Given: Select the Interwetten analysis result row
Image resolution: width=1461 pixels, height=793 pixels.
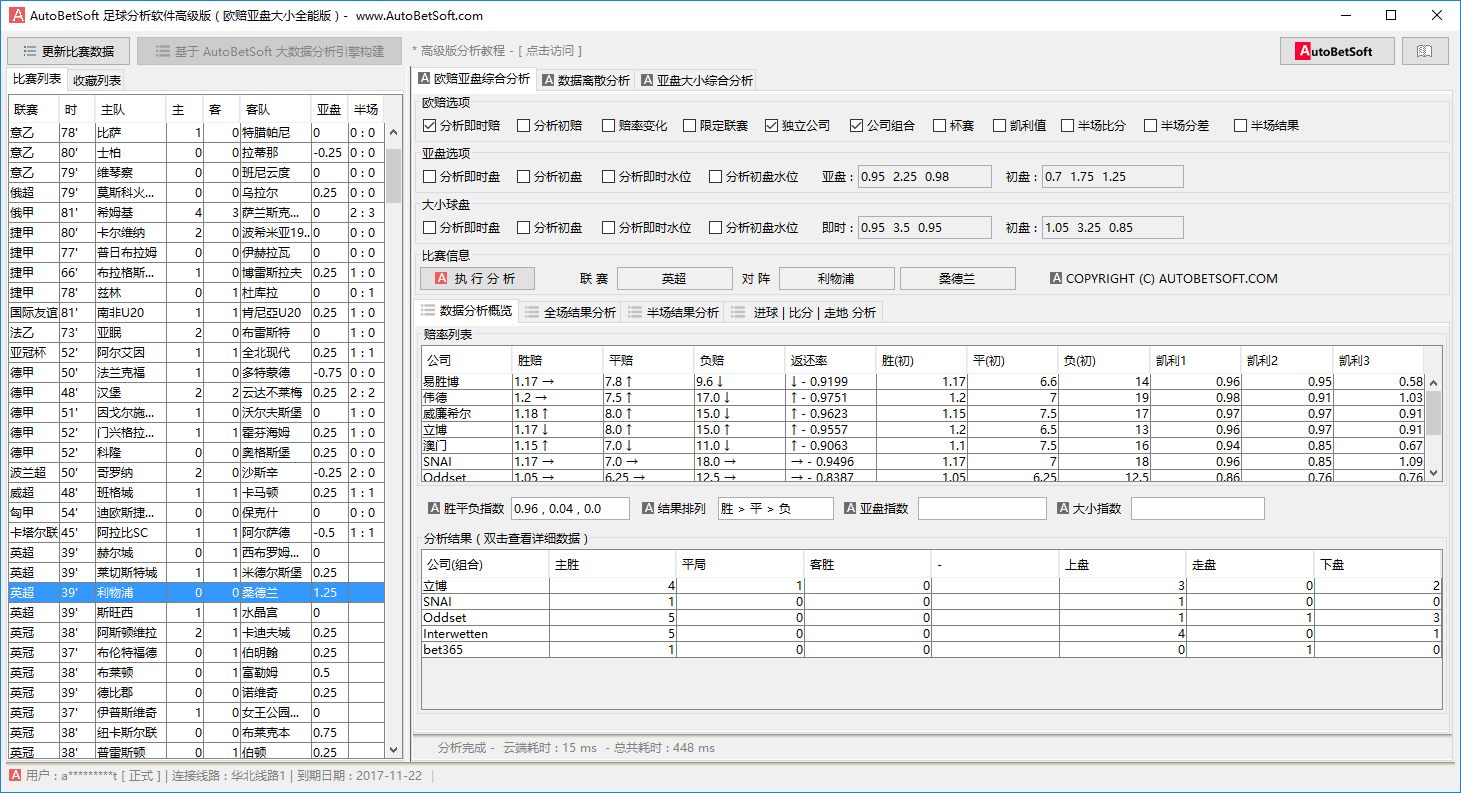Looking at the screenshot, I should 932,633.
